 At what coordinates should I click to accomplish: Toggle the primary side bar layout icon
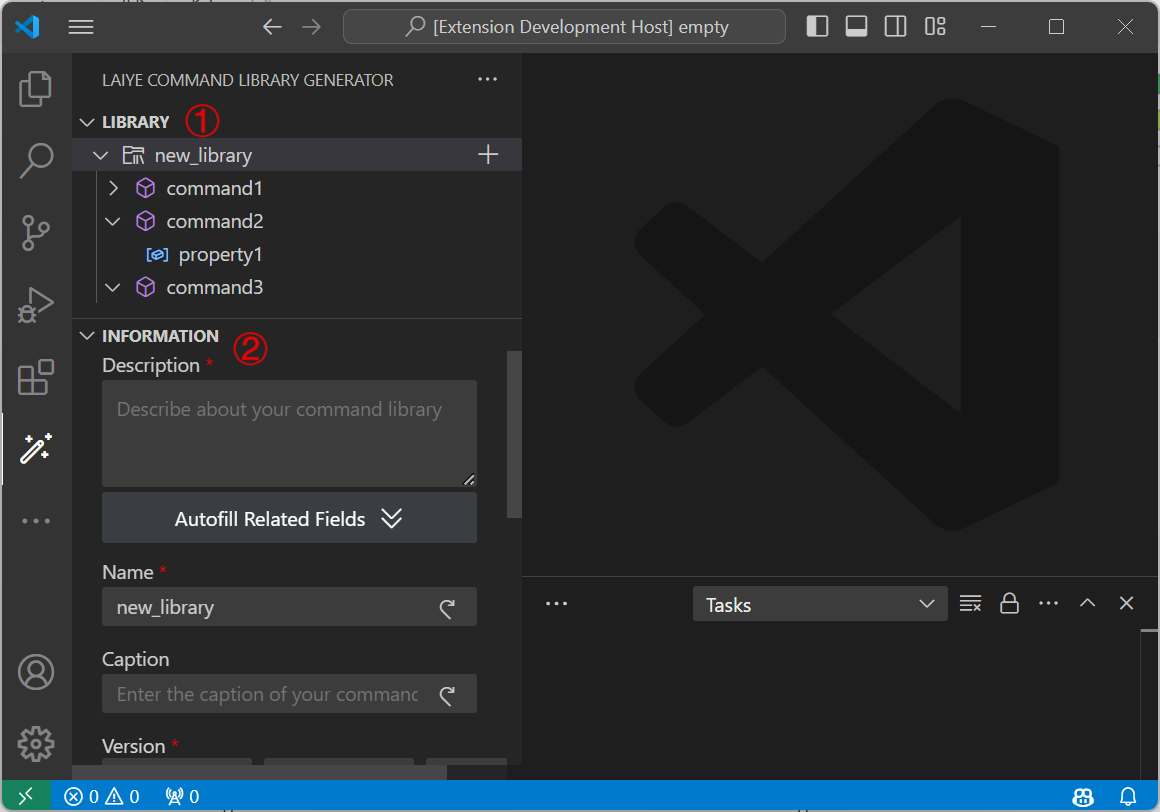pos(817,27)
